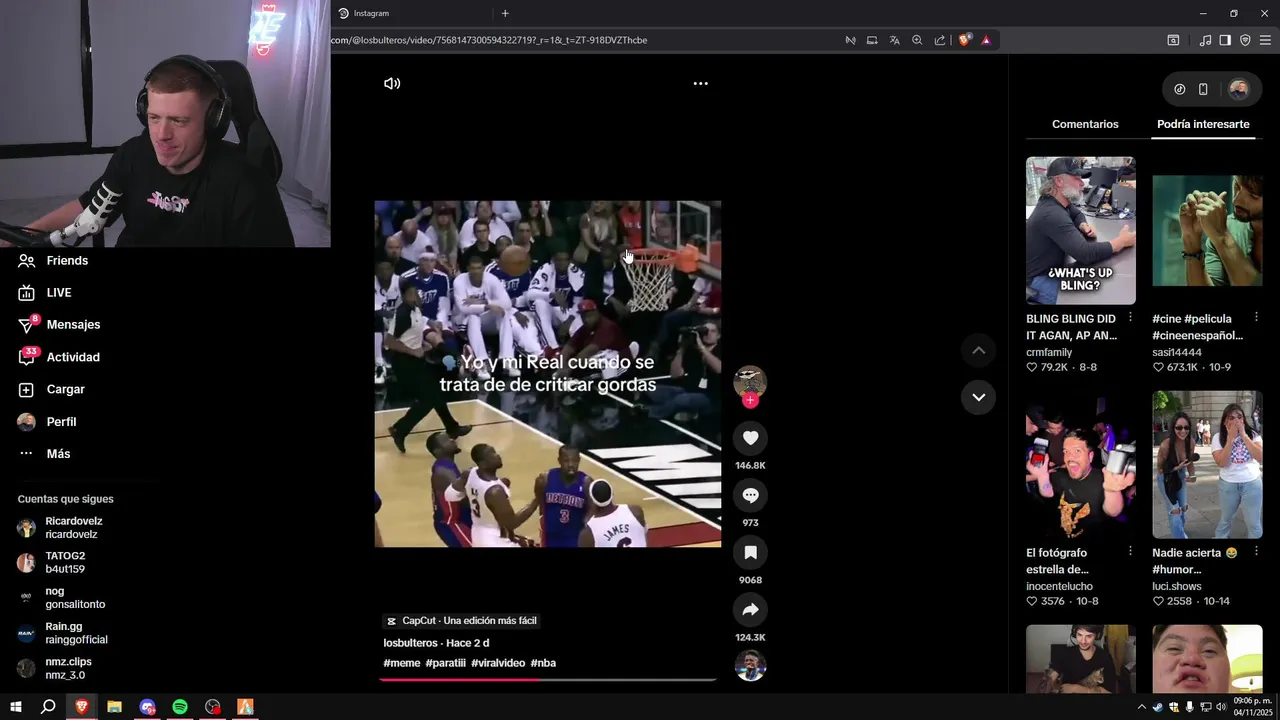Open the Brave Shields lion icon
Viewport: 1280px width, 720px height.
click(x=964, y=40)
